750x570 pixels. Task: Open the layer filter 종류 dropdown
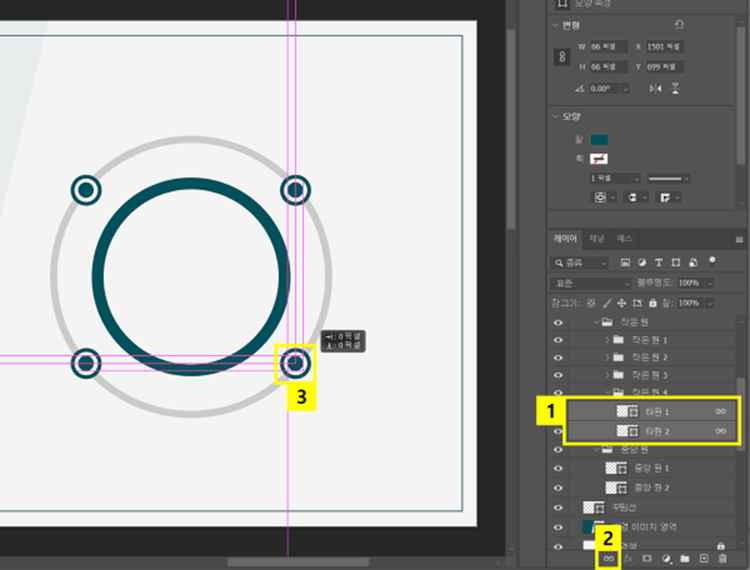coord(579,263)
